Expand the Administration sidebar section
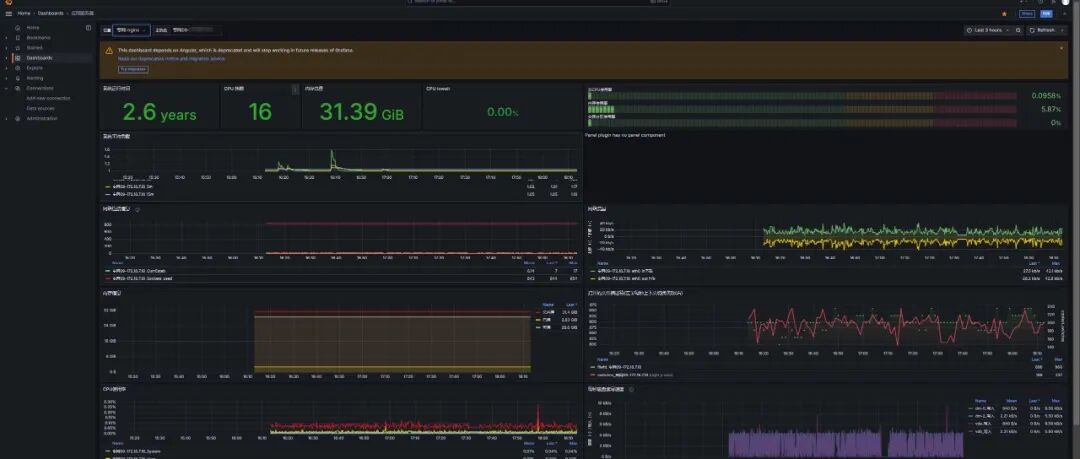 tap(7, 119)
